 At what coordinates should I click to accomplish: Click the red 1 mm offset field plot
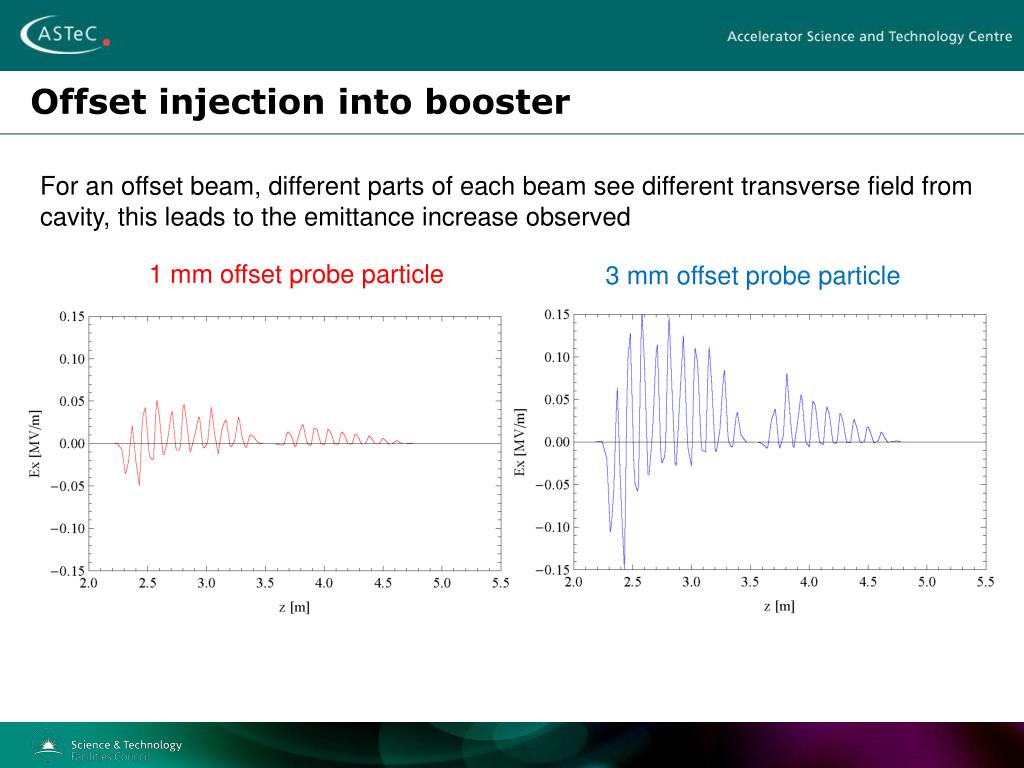(295, 443)
